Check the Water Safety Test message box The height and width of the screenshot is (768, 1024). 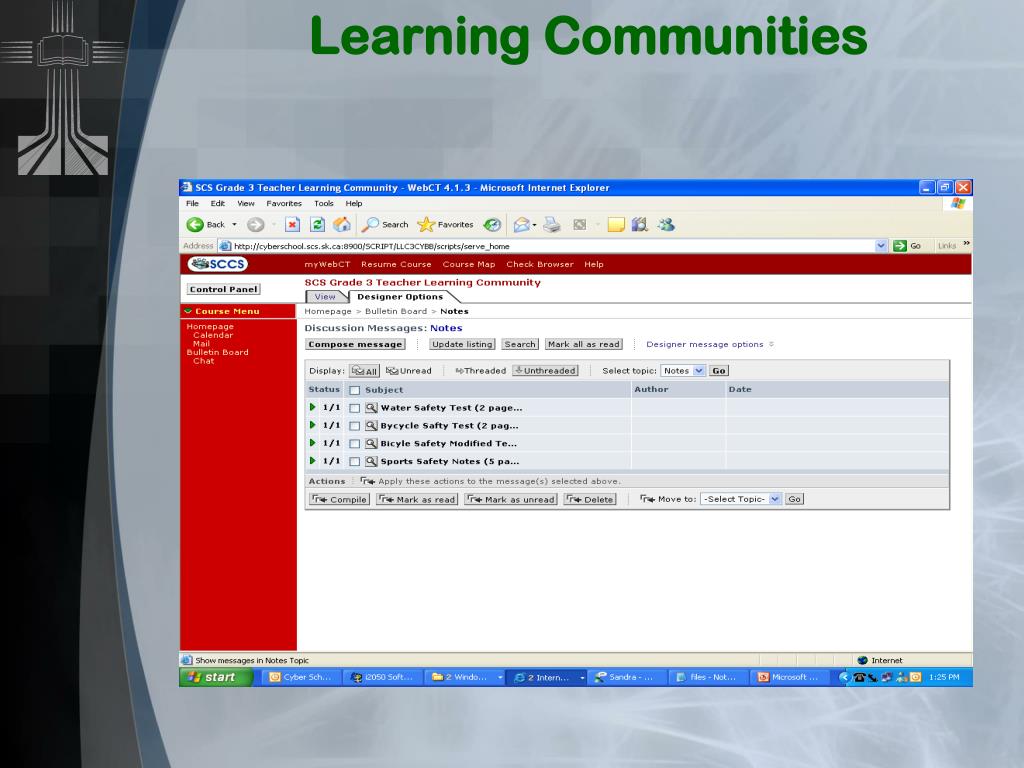pyautogui.click(x=355, y=408)
